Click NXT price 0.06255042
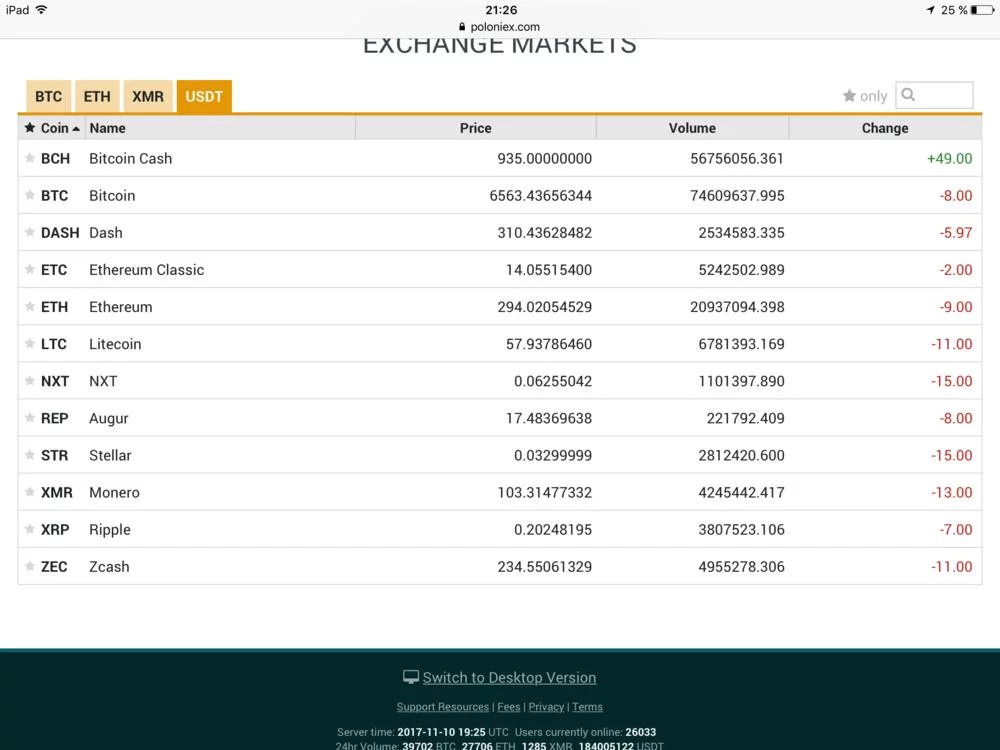The width and height of the screenshot is (1000, 750). point(553,381)
